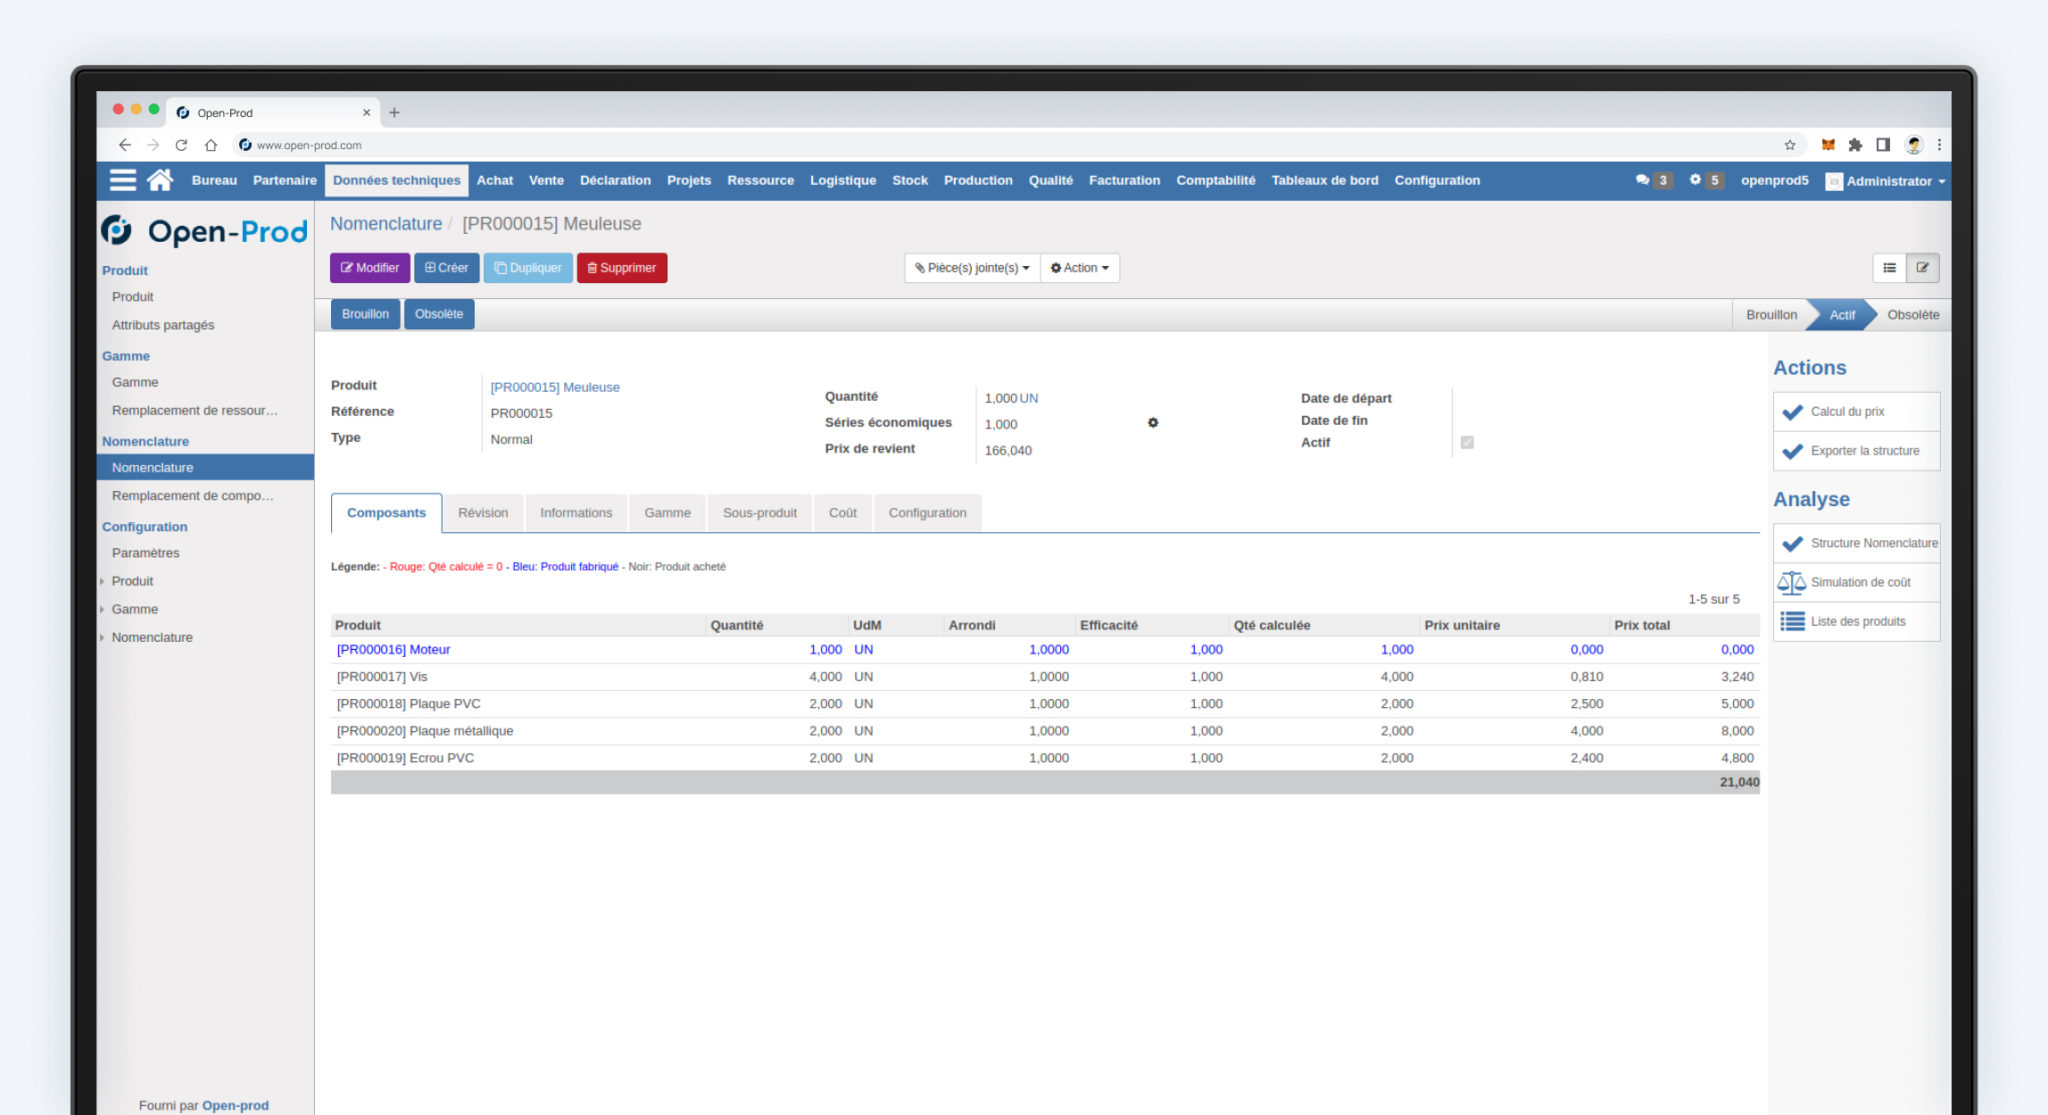Mark nomenclature as Obsolète

pyautogui.click(x=438, y=314)
